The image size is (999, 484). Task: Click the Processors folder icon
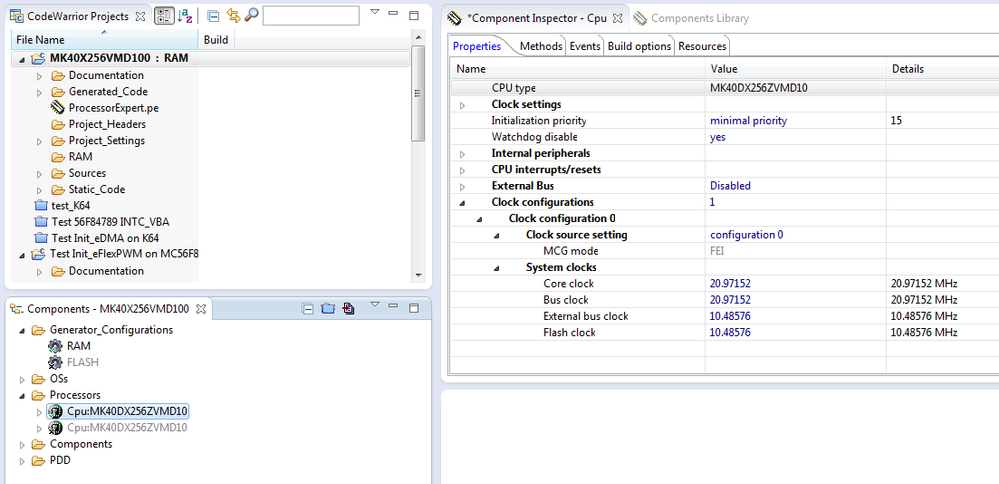coord(39,395)
